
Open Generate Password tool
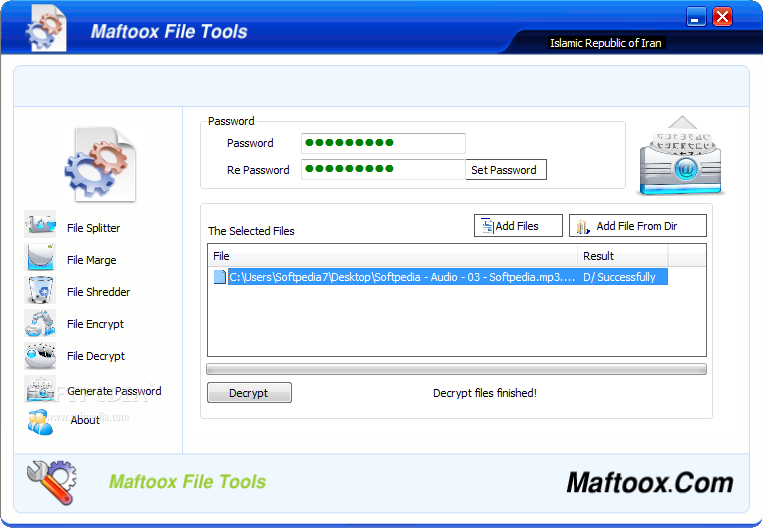(x=114, y=391)
